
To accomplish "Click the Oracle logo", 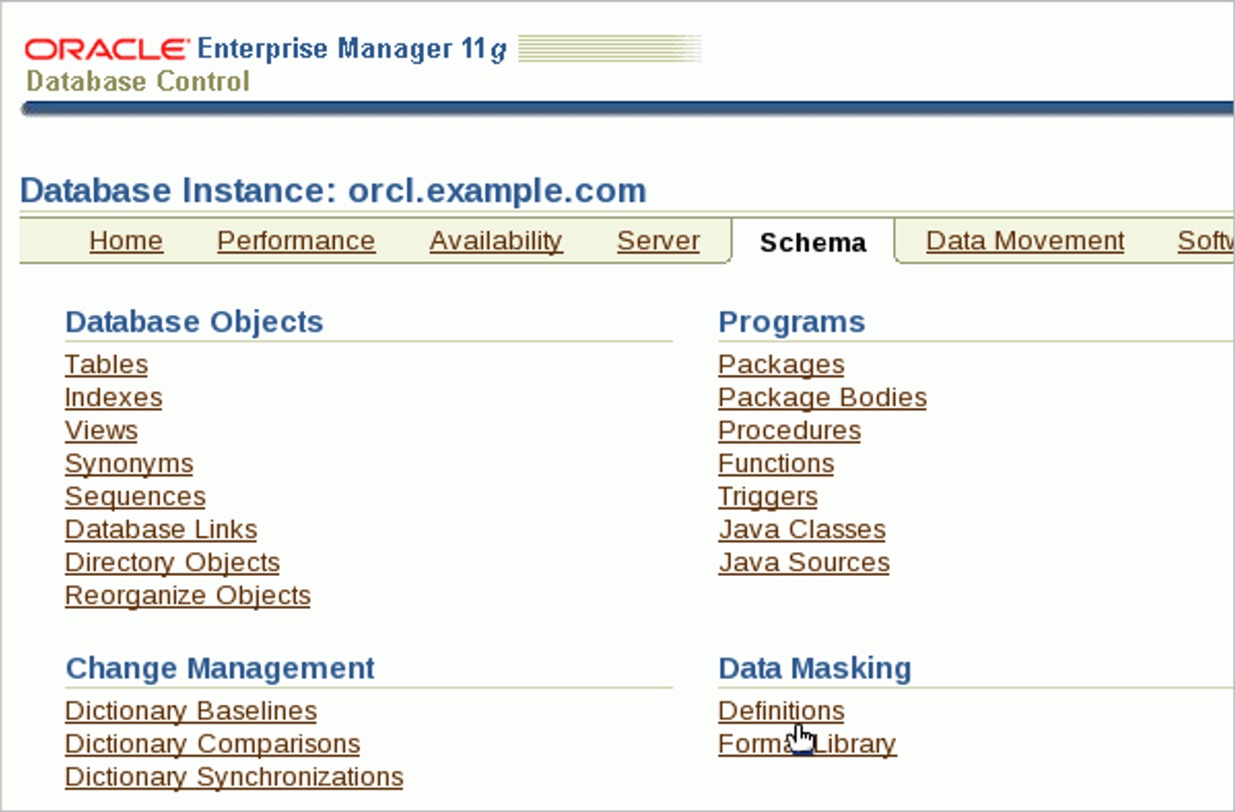I will point(107,49).
